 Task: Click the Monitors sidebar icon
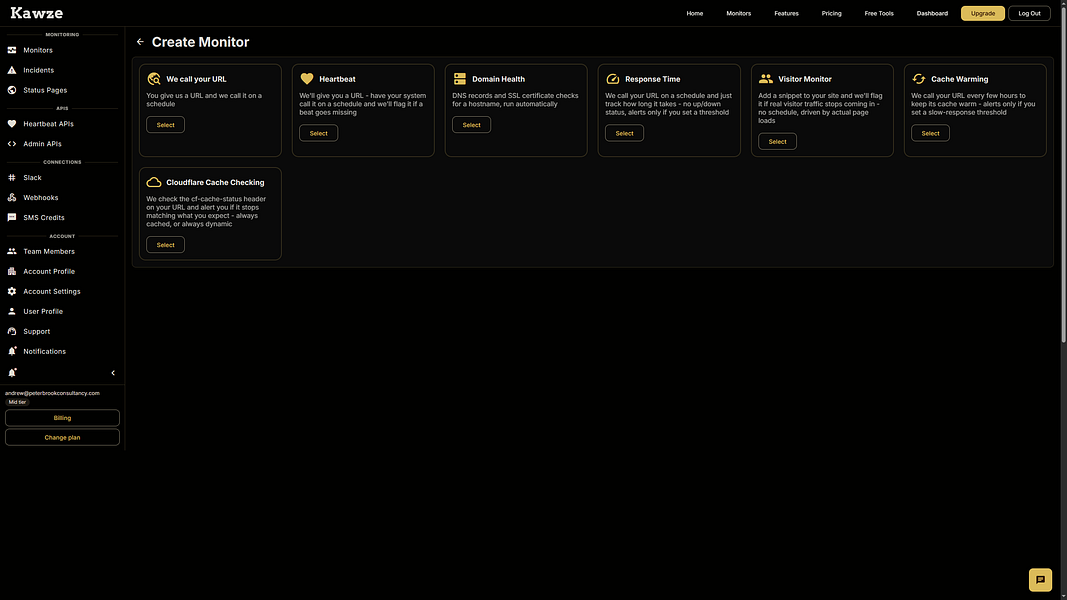pyautogui.click(x=12, y=50)
